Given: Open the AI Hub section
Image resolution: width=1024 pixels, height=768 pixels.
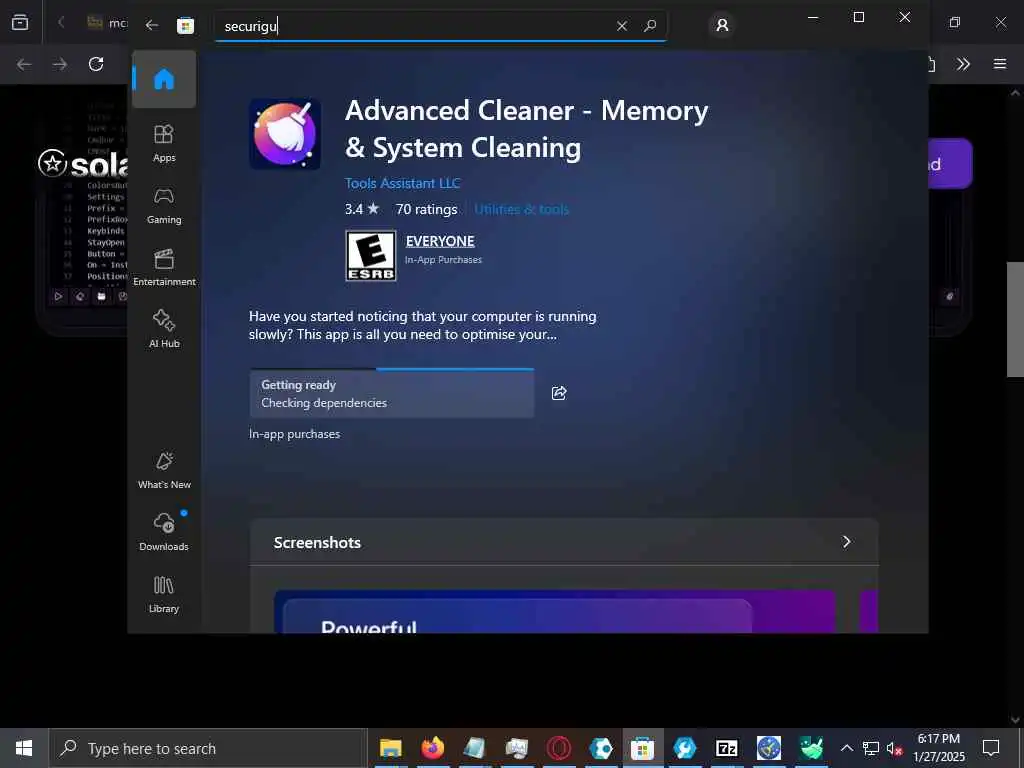Looking at the screenshot, I should coord(164,329).
